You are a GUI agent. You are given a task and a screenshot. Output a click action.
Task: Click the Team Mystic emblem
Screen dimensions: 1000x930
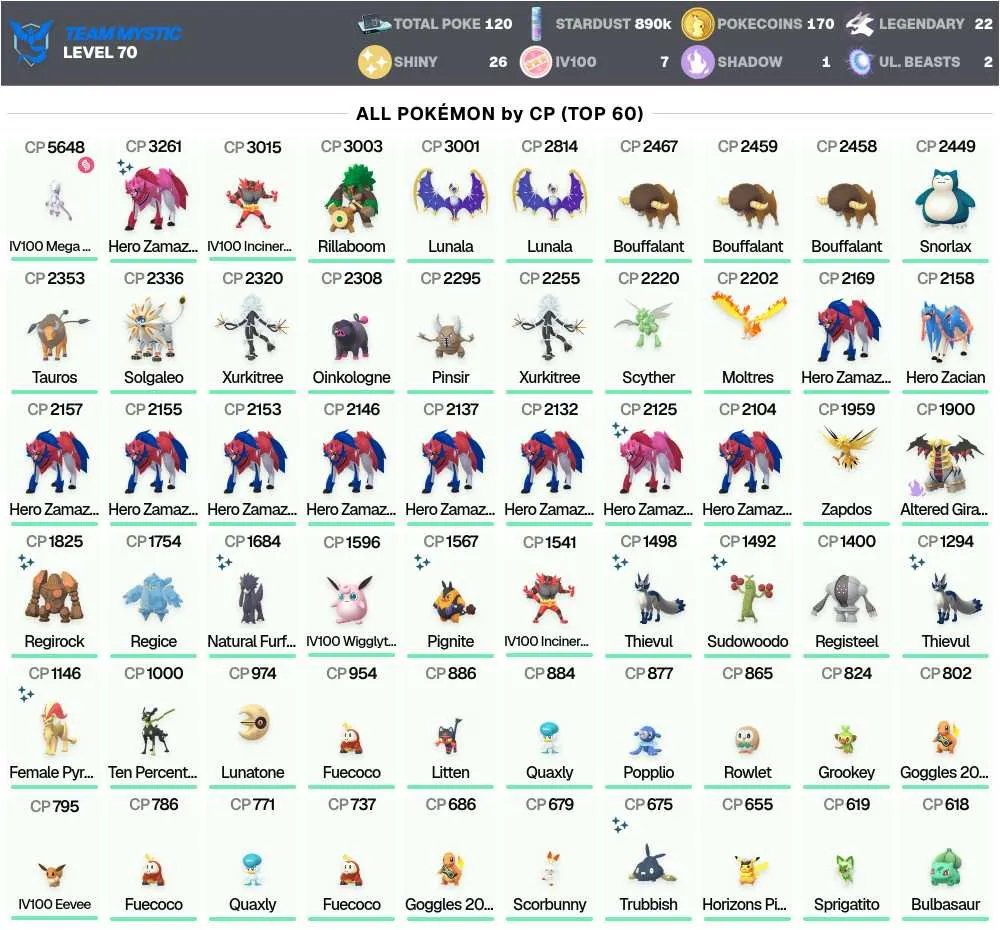[32, 42]
